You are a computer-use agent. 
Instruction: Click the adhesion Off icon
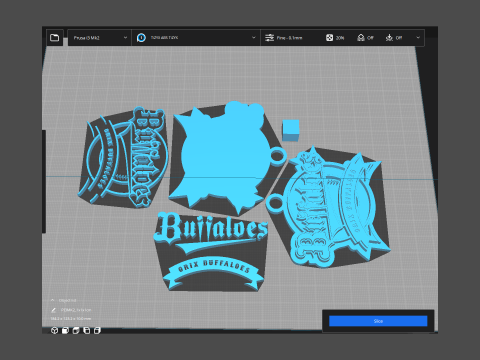(389, 38)
